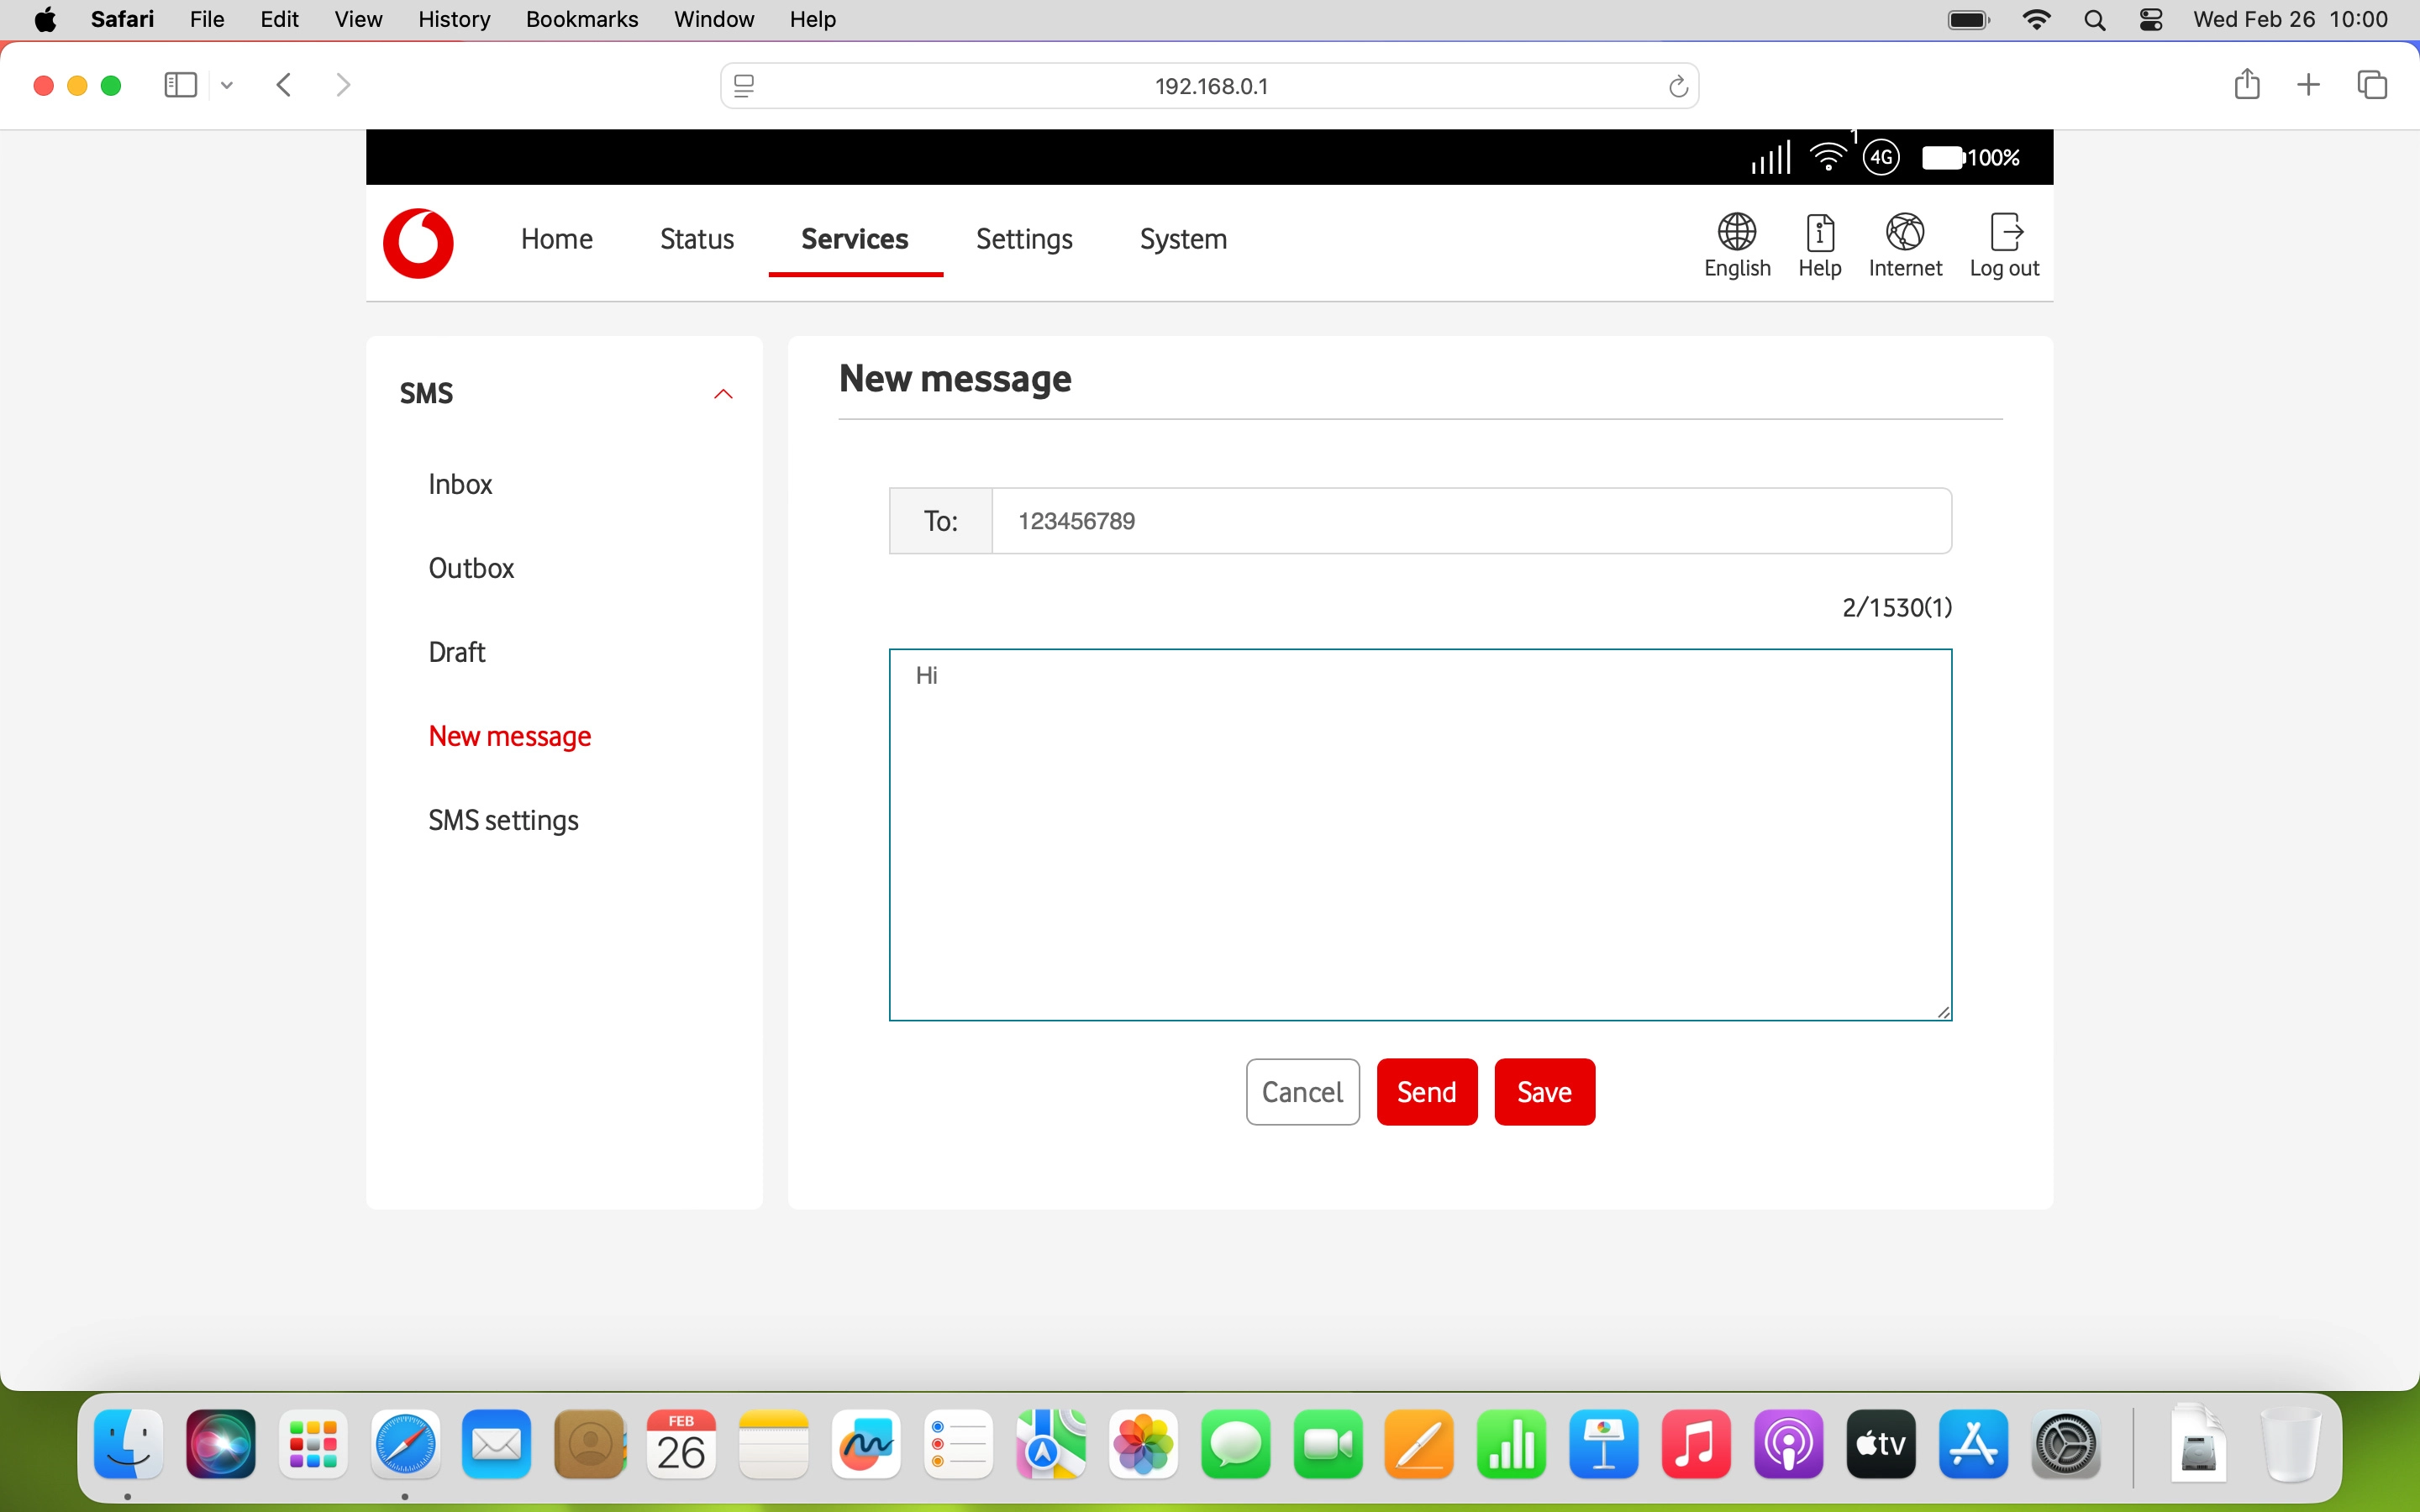Click the Vodafone logo
2420x1512 pixels.
[418, 242]
